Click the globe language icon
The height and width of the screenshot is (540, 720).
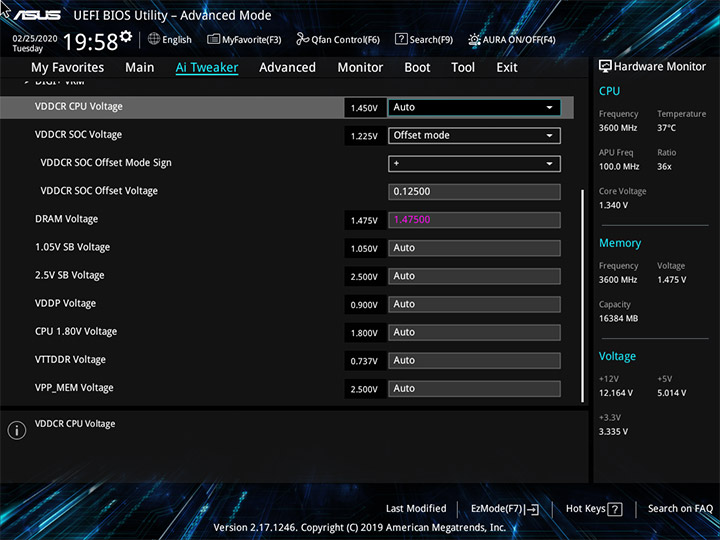pos(154,39)
